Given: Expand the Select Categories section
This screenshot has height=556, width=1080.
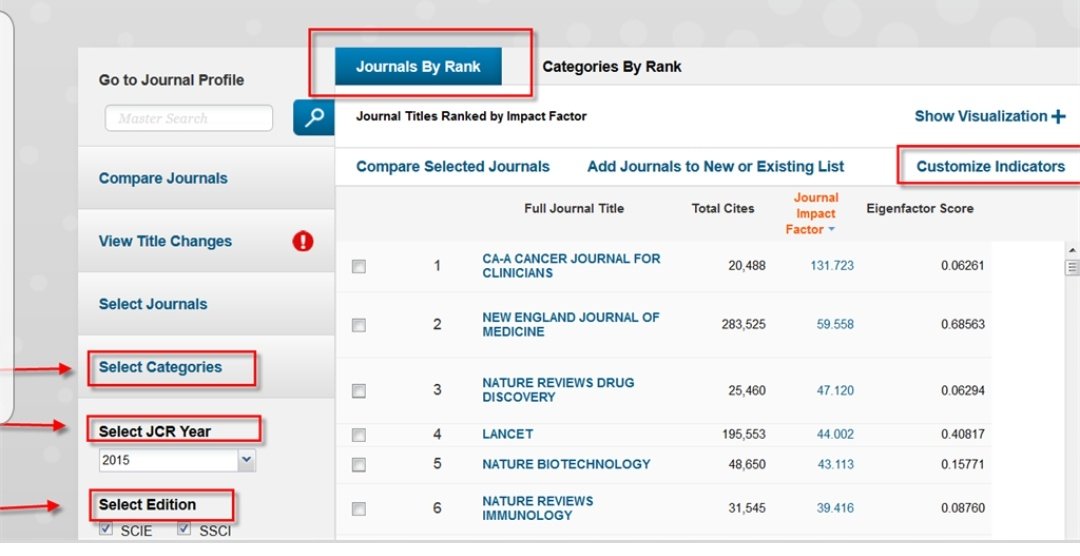Looking at the screenshot, I should pos(160,367).
